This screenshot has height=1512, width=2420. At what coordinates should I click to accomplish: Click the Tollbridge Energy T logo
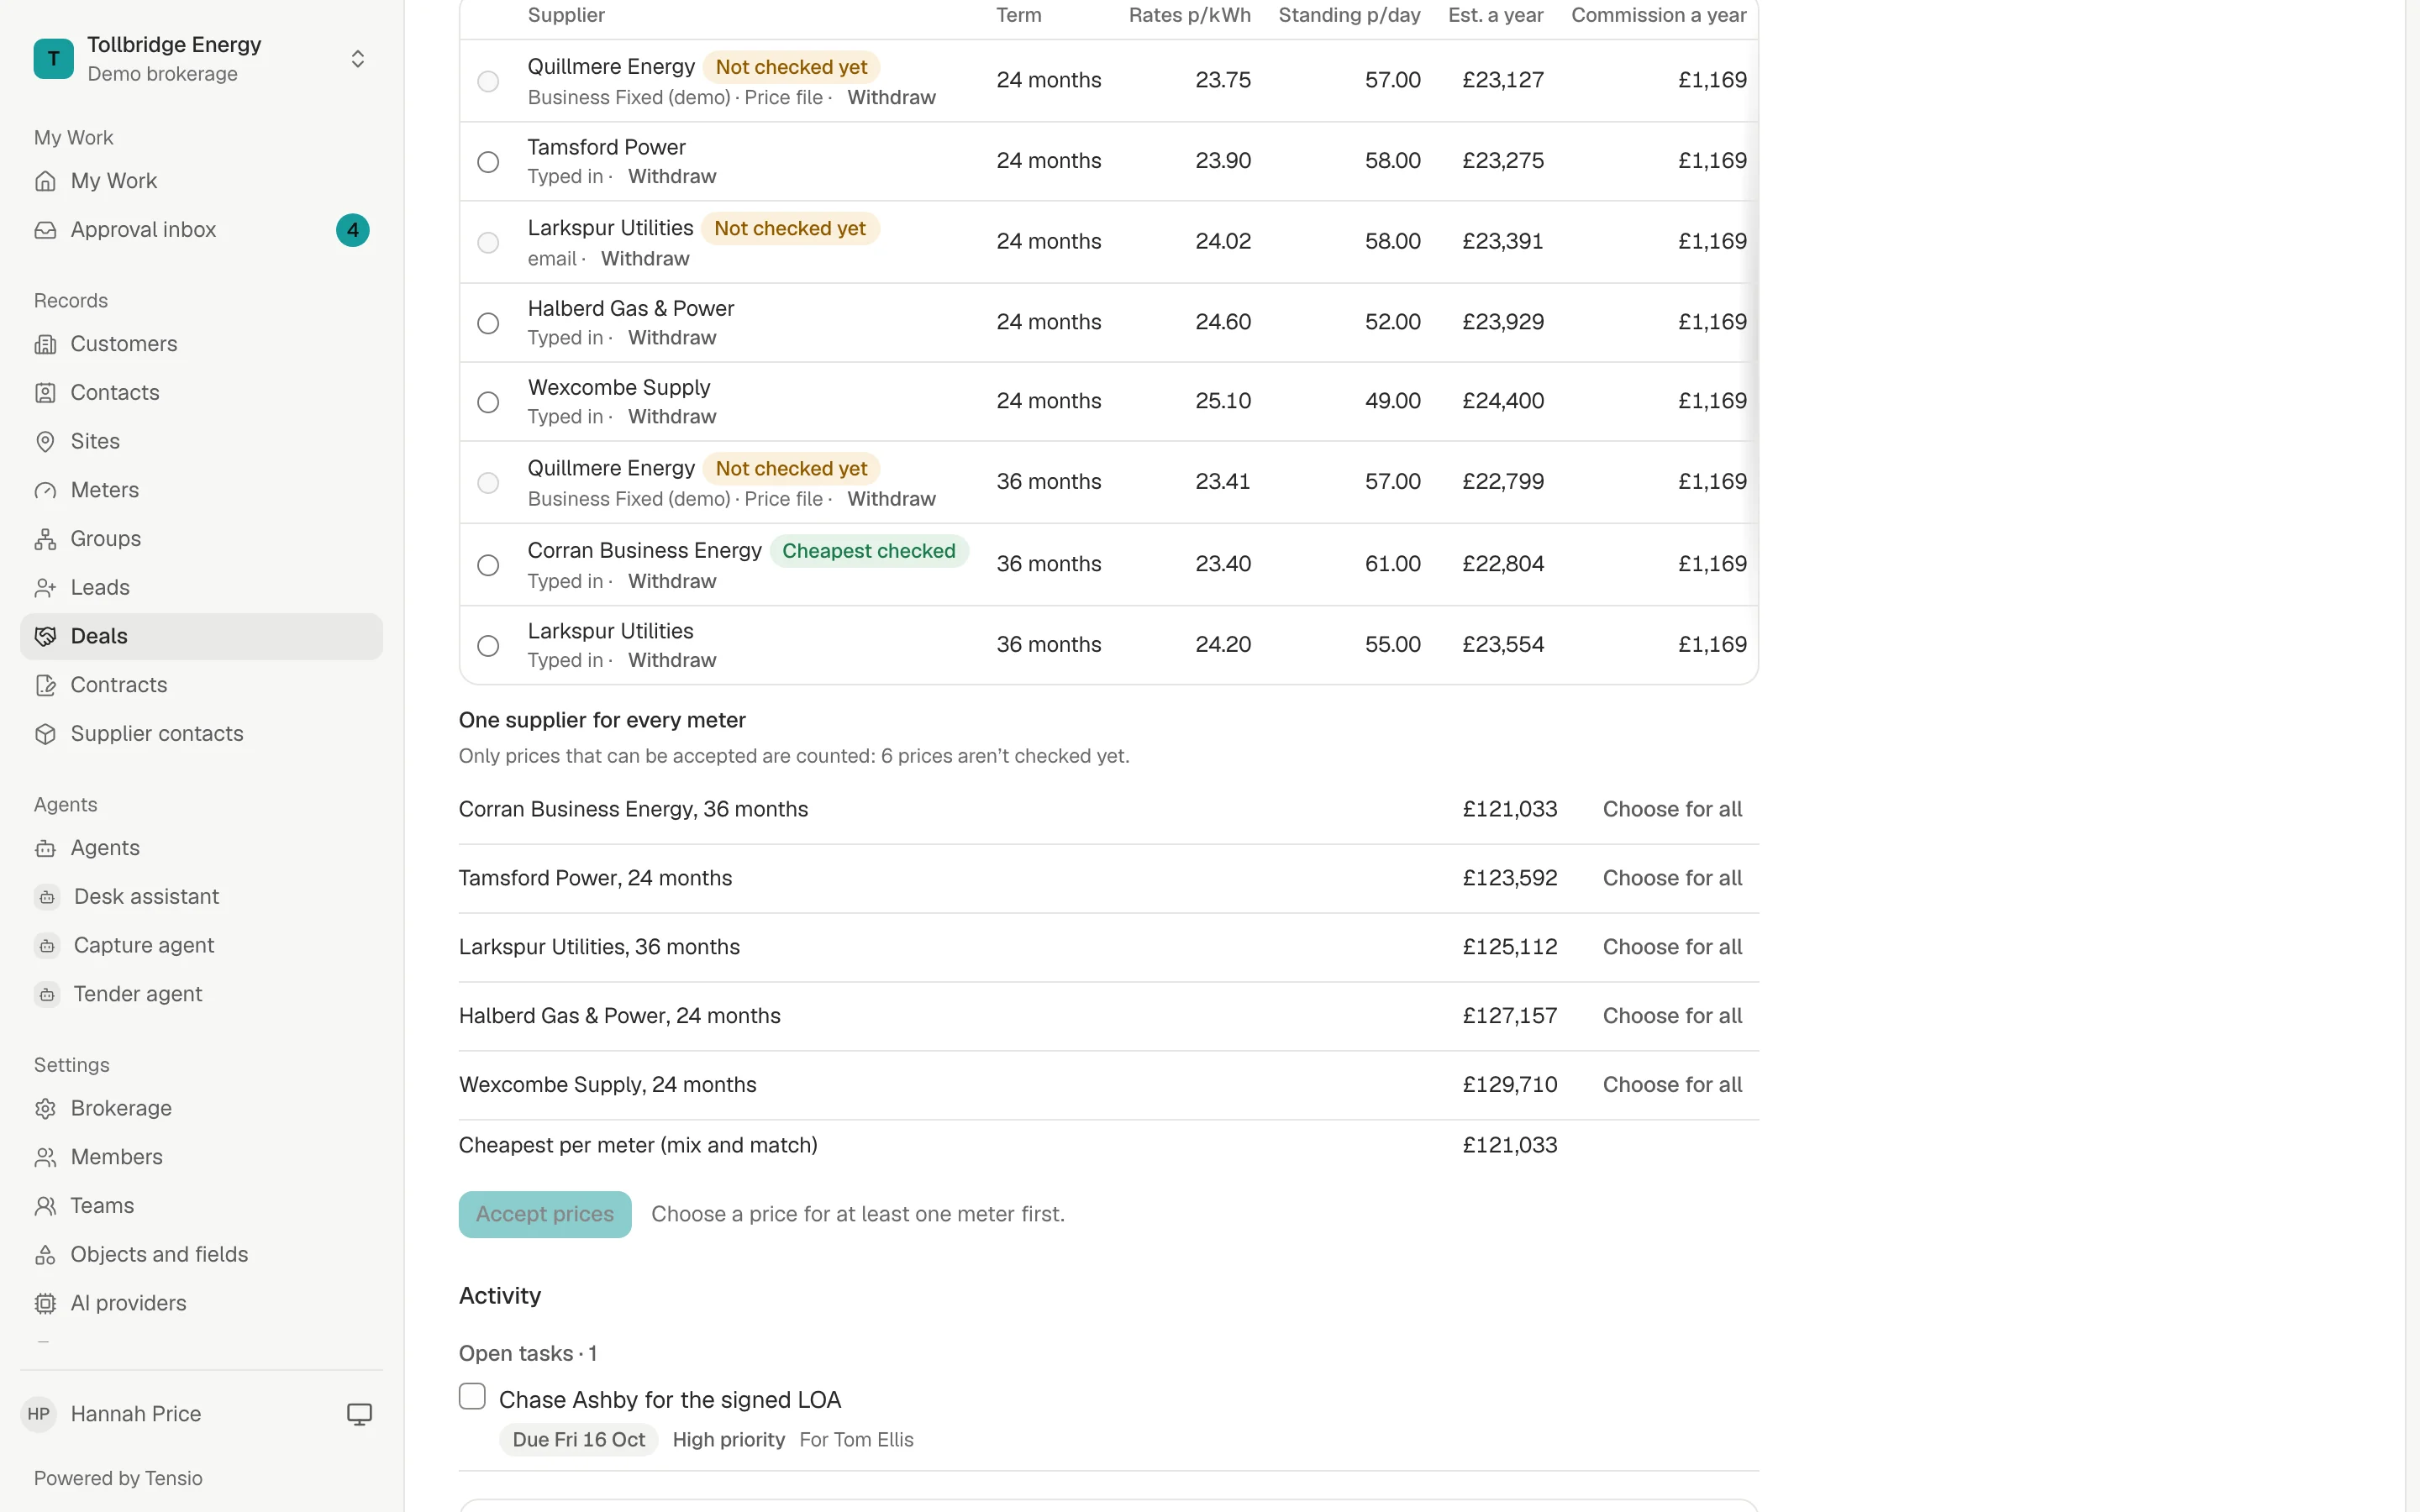54,58
